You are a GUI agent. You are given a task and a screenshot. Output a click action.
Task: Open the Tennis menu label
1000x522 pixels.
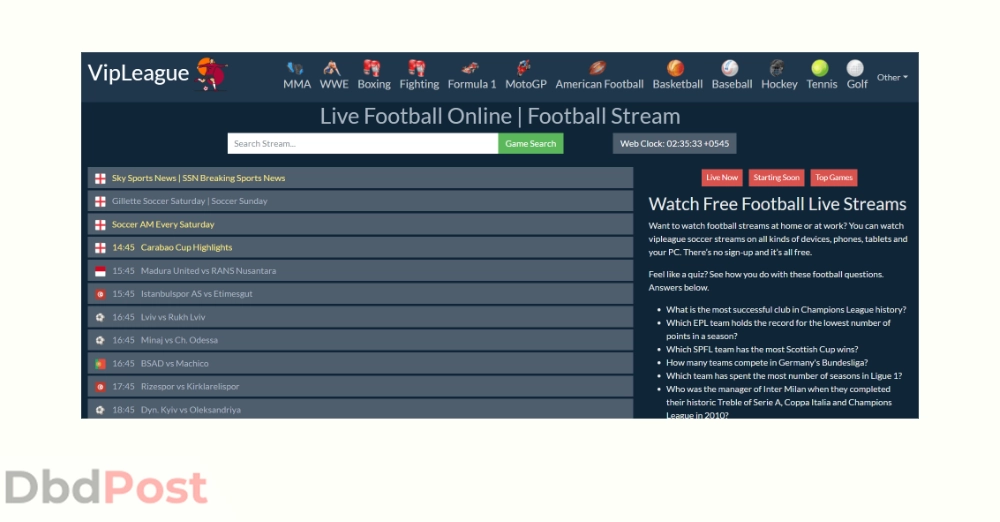tap(821, 84)
